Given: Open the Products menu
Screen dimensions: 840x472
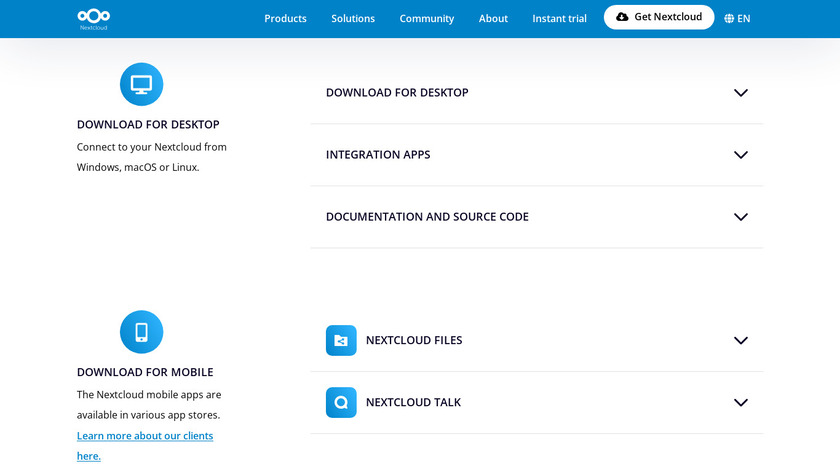Looking at the screenshot, I should [x=285, y=19].
